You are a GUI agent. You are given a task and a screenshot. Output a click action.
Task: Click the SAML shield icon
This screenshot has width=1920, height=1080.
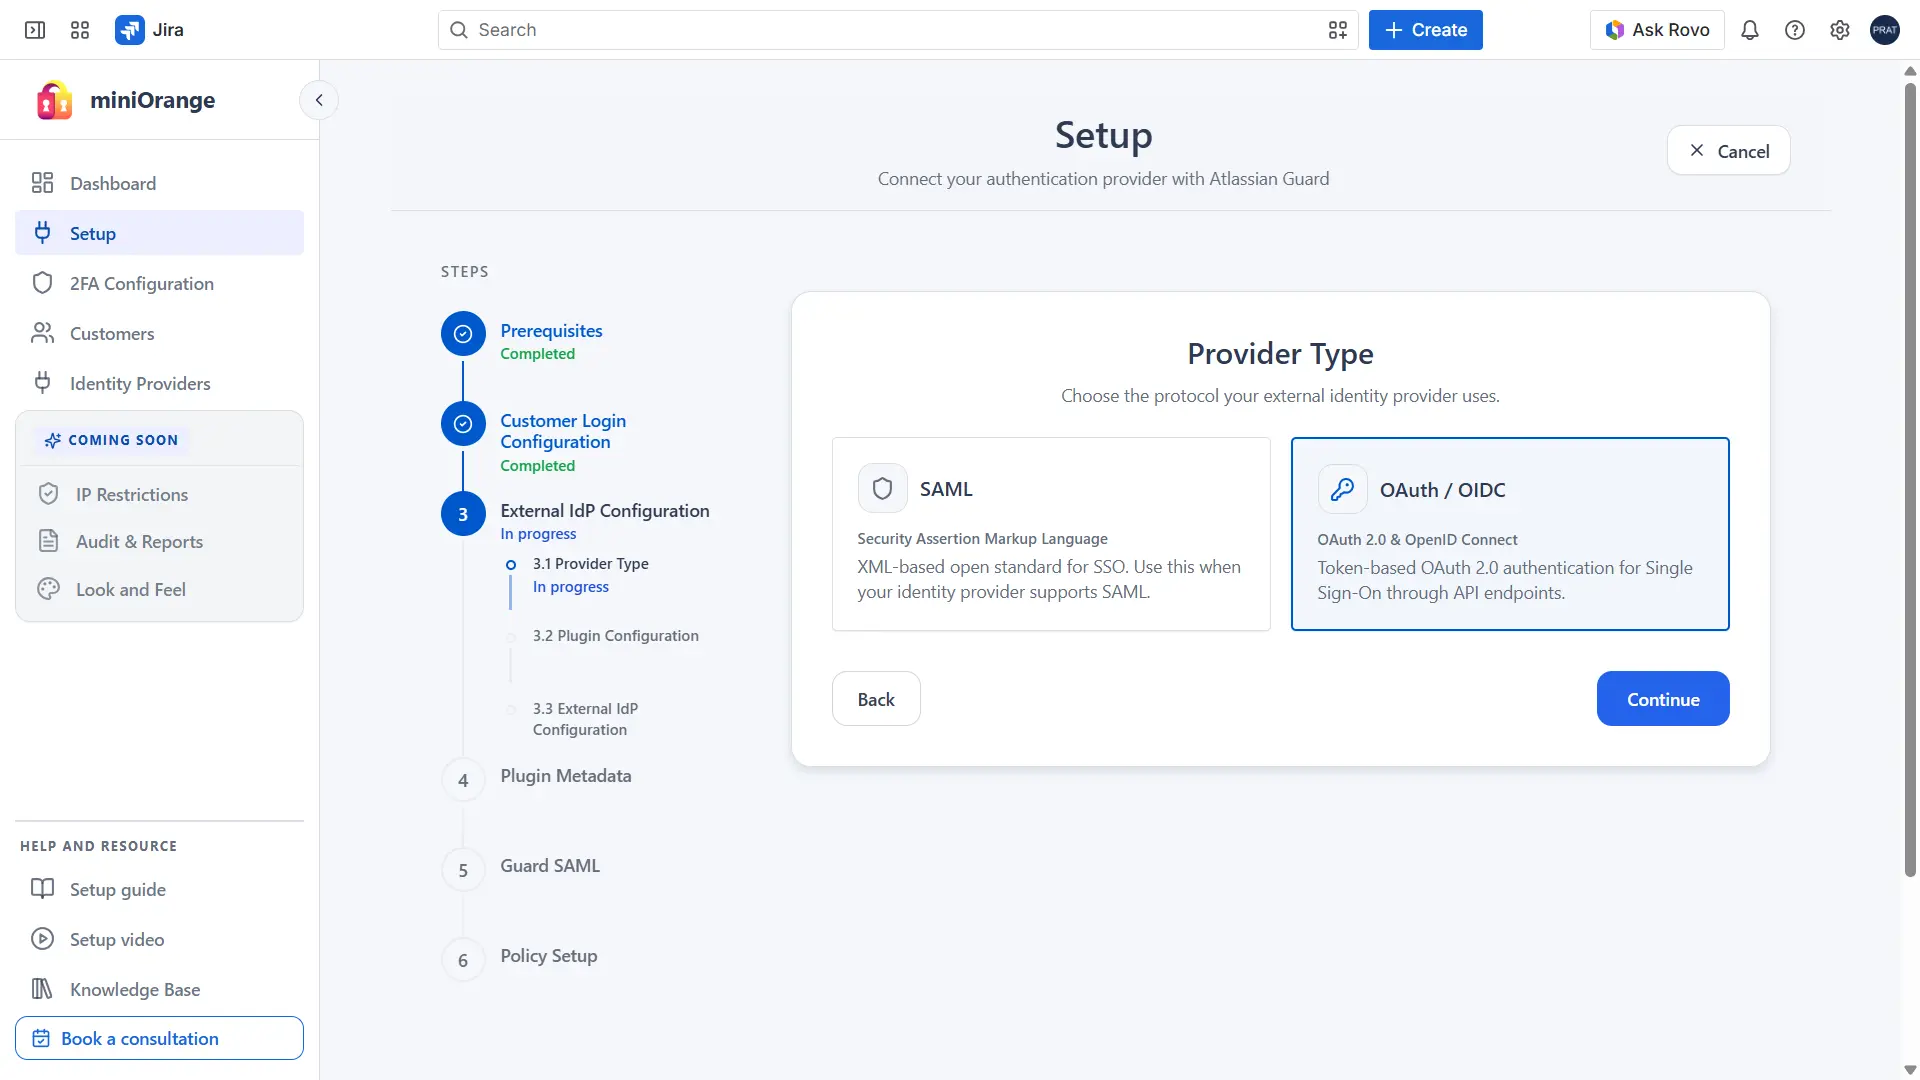[x=882, y=489]
